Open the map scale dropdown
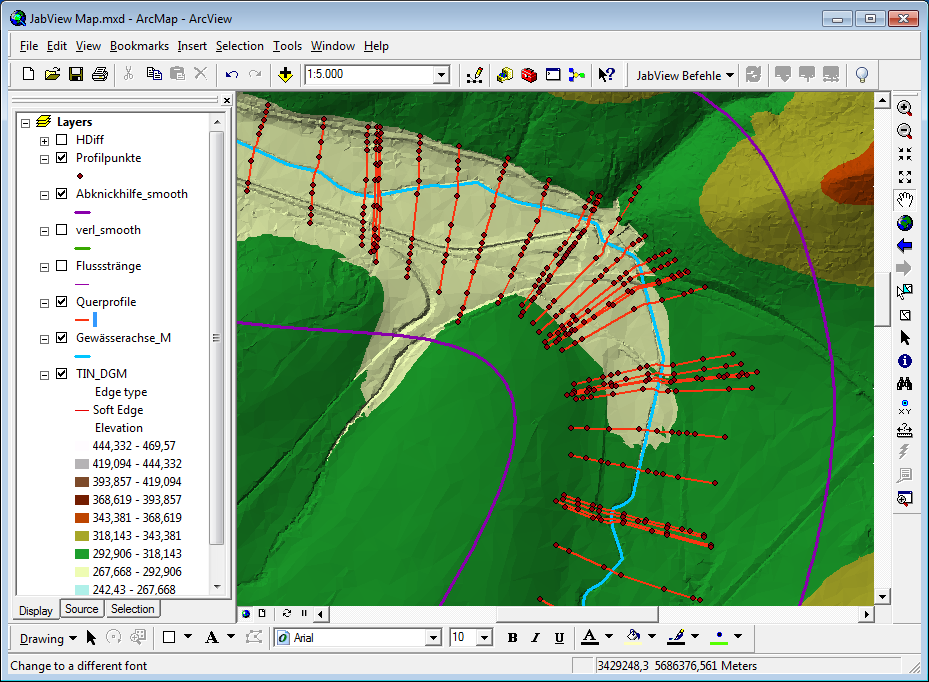This screenshot has width=929, height=682. point(441,74)
